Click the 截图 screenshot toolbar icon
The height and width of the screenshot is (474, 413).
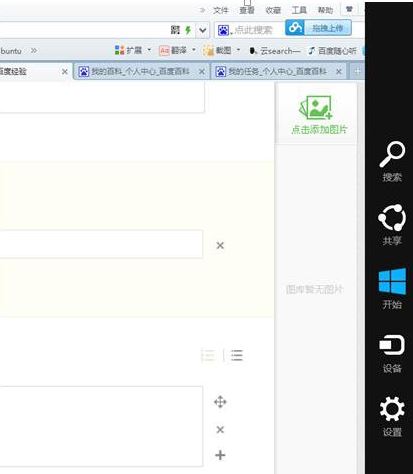coord(209,51)
